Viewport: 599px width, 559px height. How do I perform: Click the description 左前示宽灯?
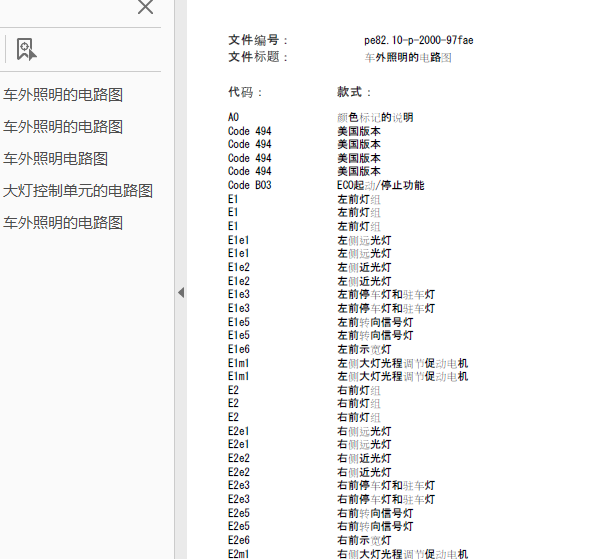364,349
